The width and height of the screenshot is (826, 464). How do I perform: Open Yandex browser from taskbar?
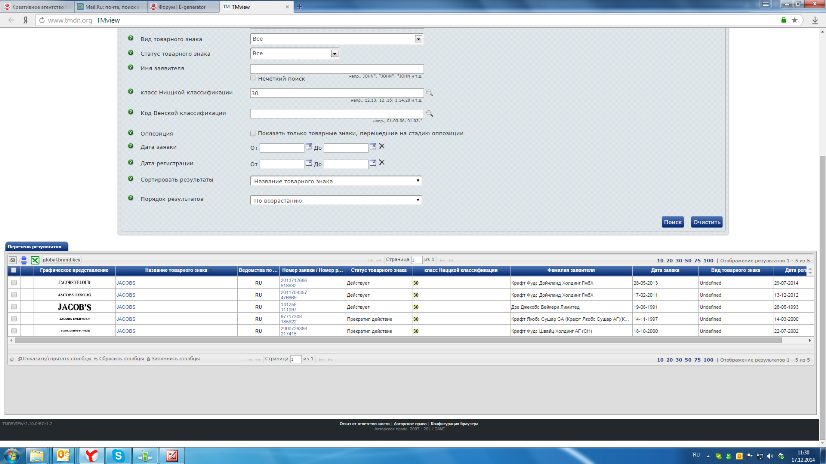point(91,456)
